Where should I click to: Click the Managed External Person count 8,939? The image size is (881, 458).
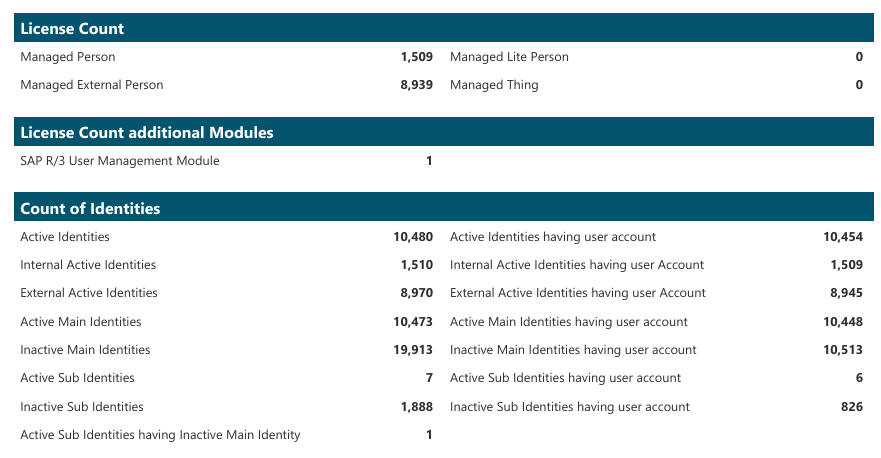click(x=416, y=85)
